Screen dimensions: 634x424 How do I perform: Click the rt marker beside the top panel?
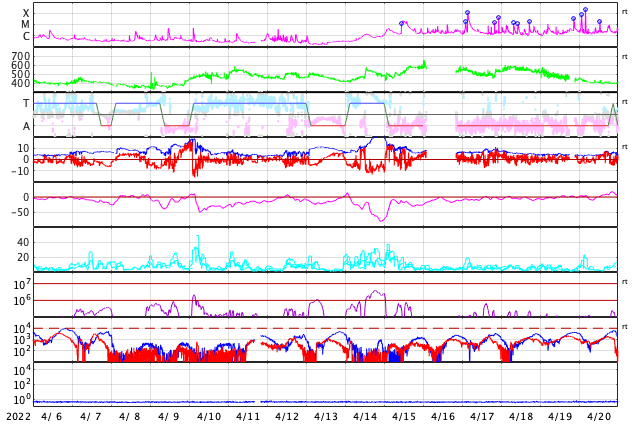coord(625,12)
